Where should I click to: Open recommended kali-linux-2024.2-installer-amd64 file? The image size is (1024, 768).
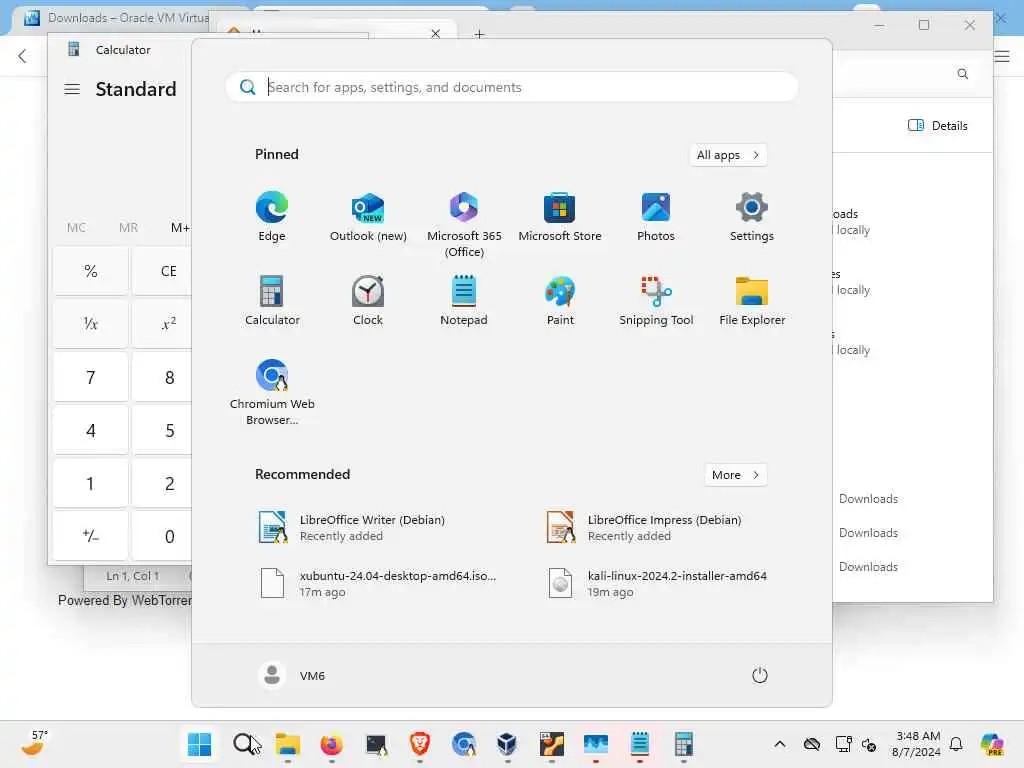[655, 583]
